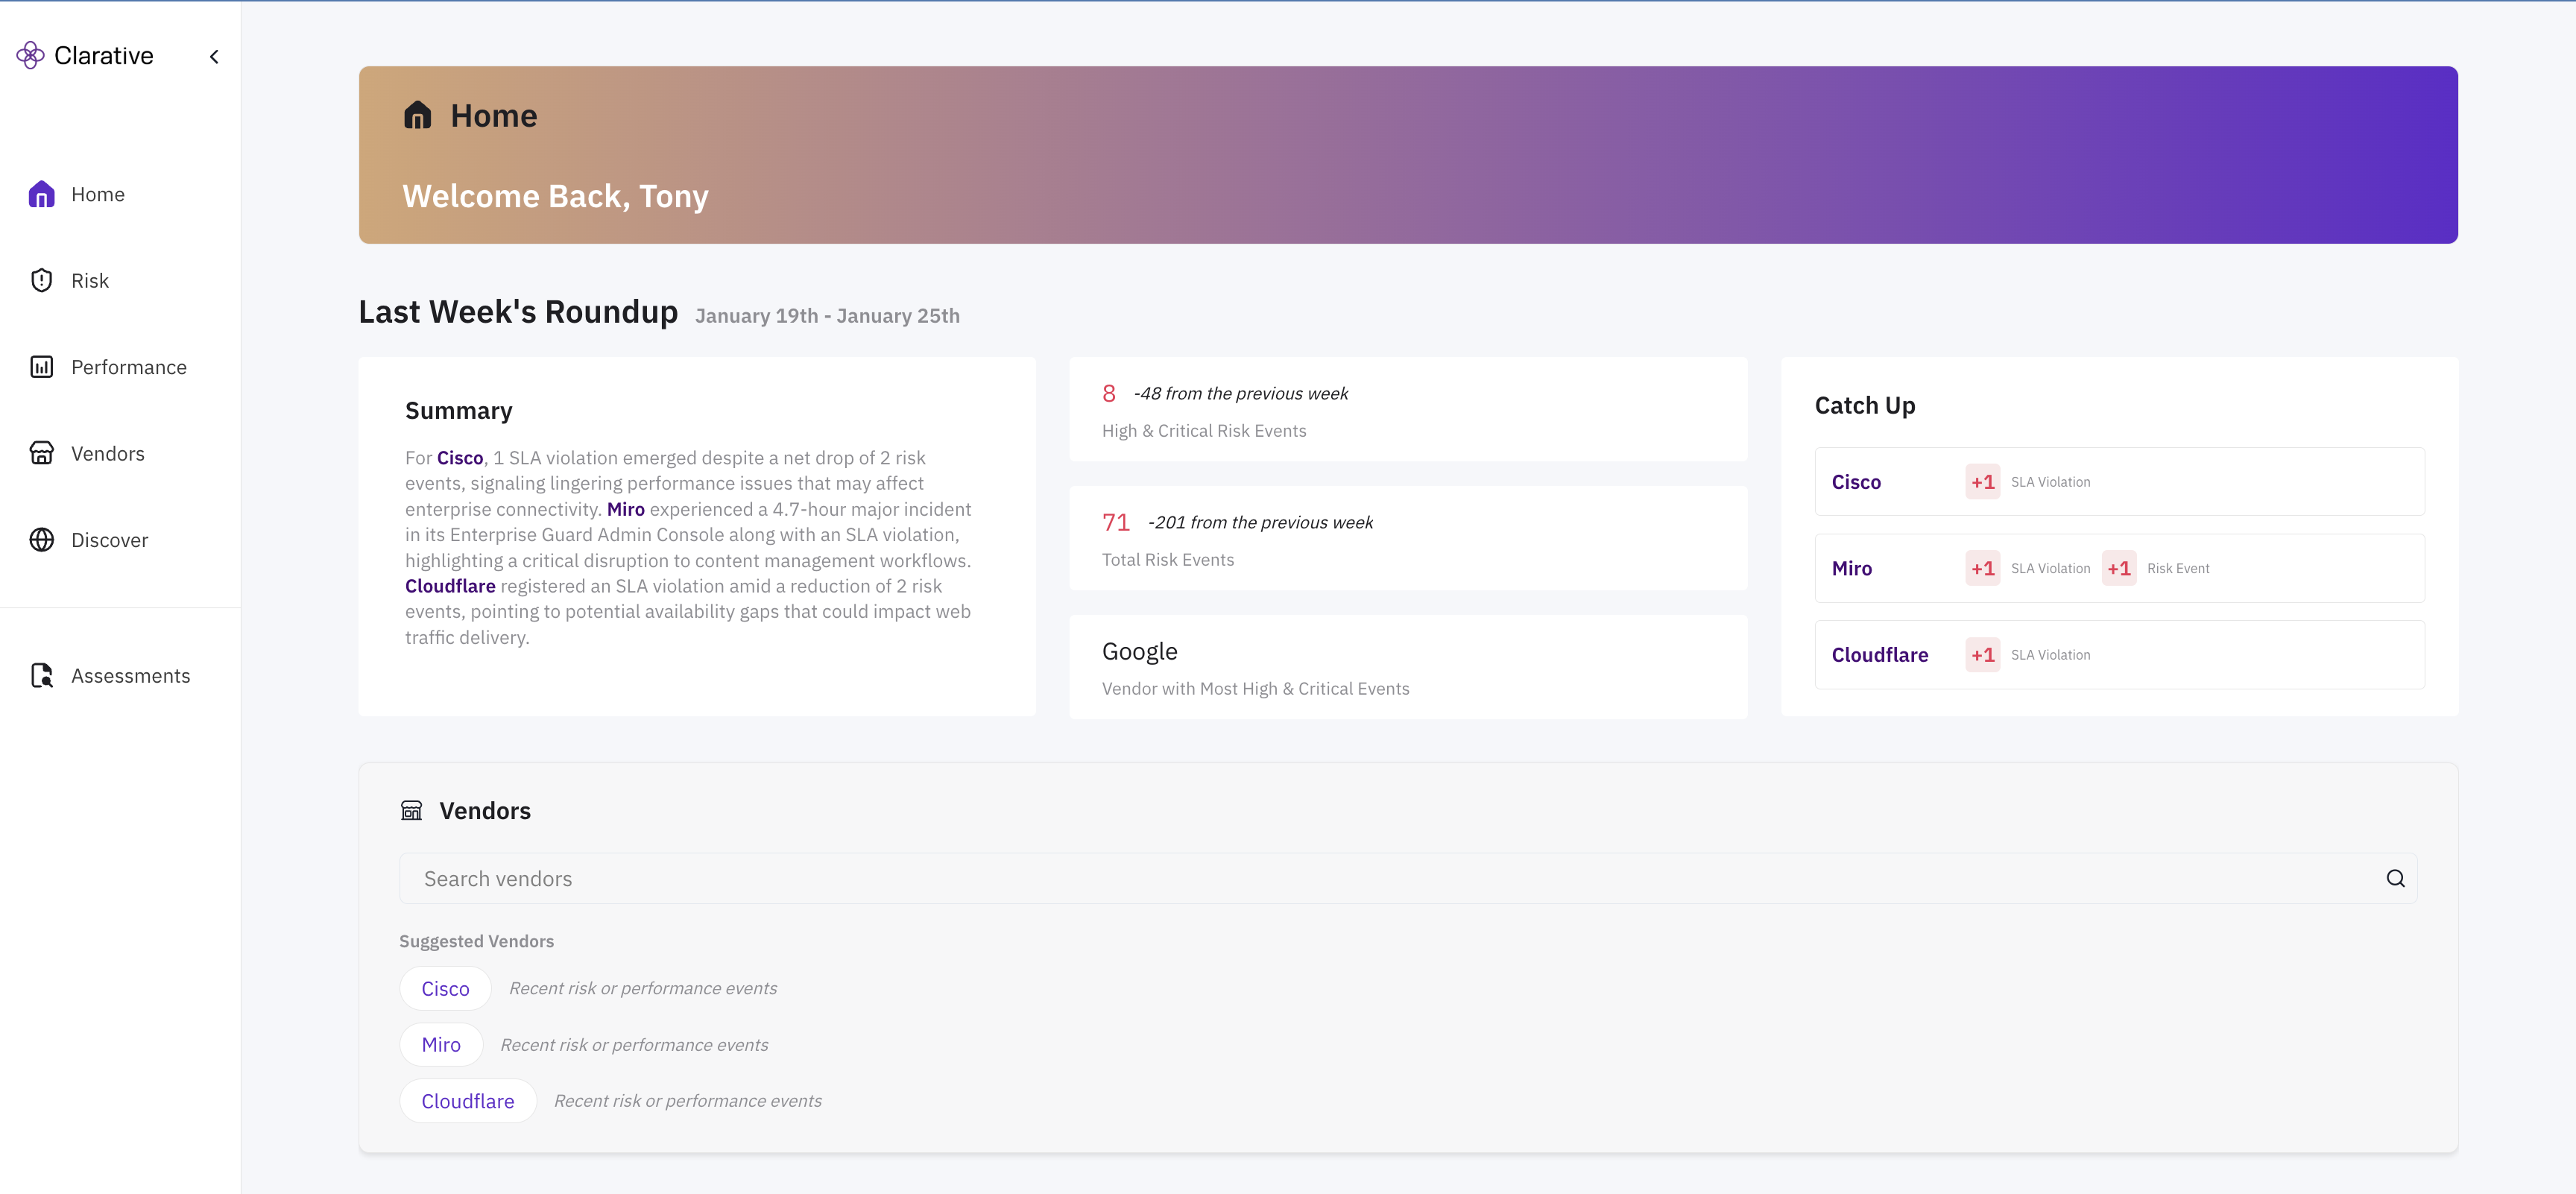Collapse the sidebar using the chevron
The height and width of the screenshot is (1194, 2576).
point(213,56)
